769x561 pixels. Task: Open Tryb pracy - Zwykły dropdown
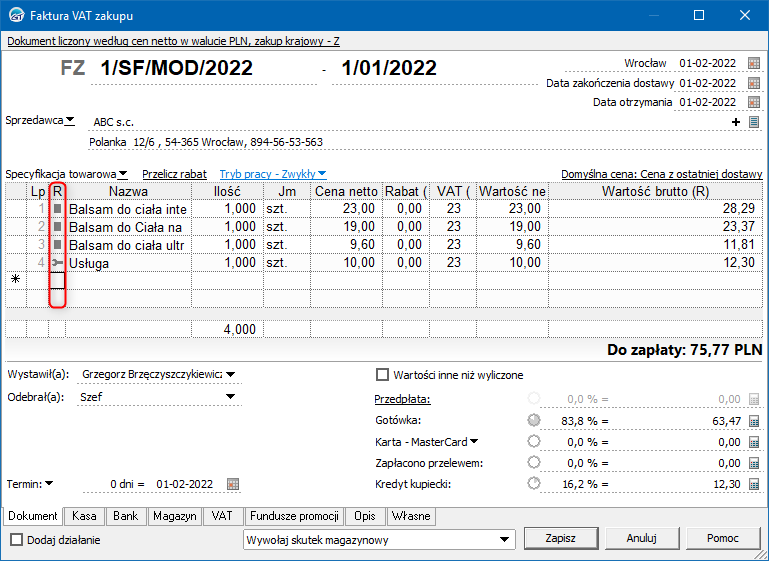(273, 174)
